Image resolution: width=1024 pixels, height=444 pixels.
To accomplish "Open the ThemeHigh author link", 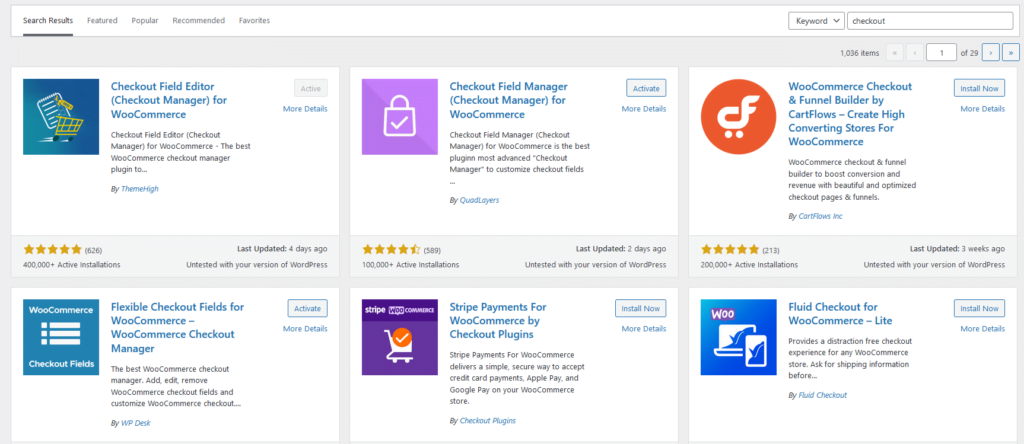I will (139, 188).
